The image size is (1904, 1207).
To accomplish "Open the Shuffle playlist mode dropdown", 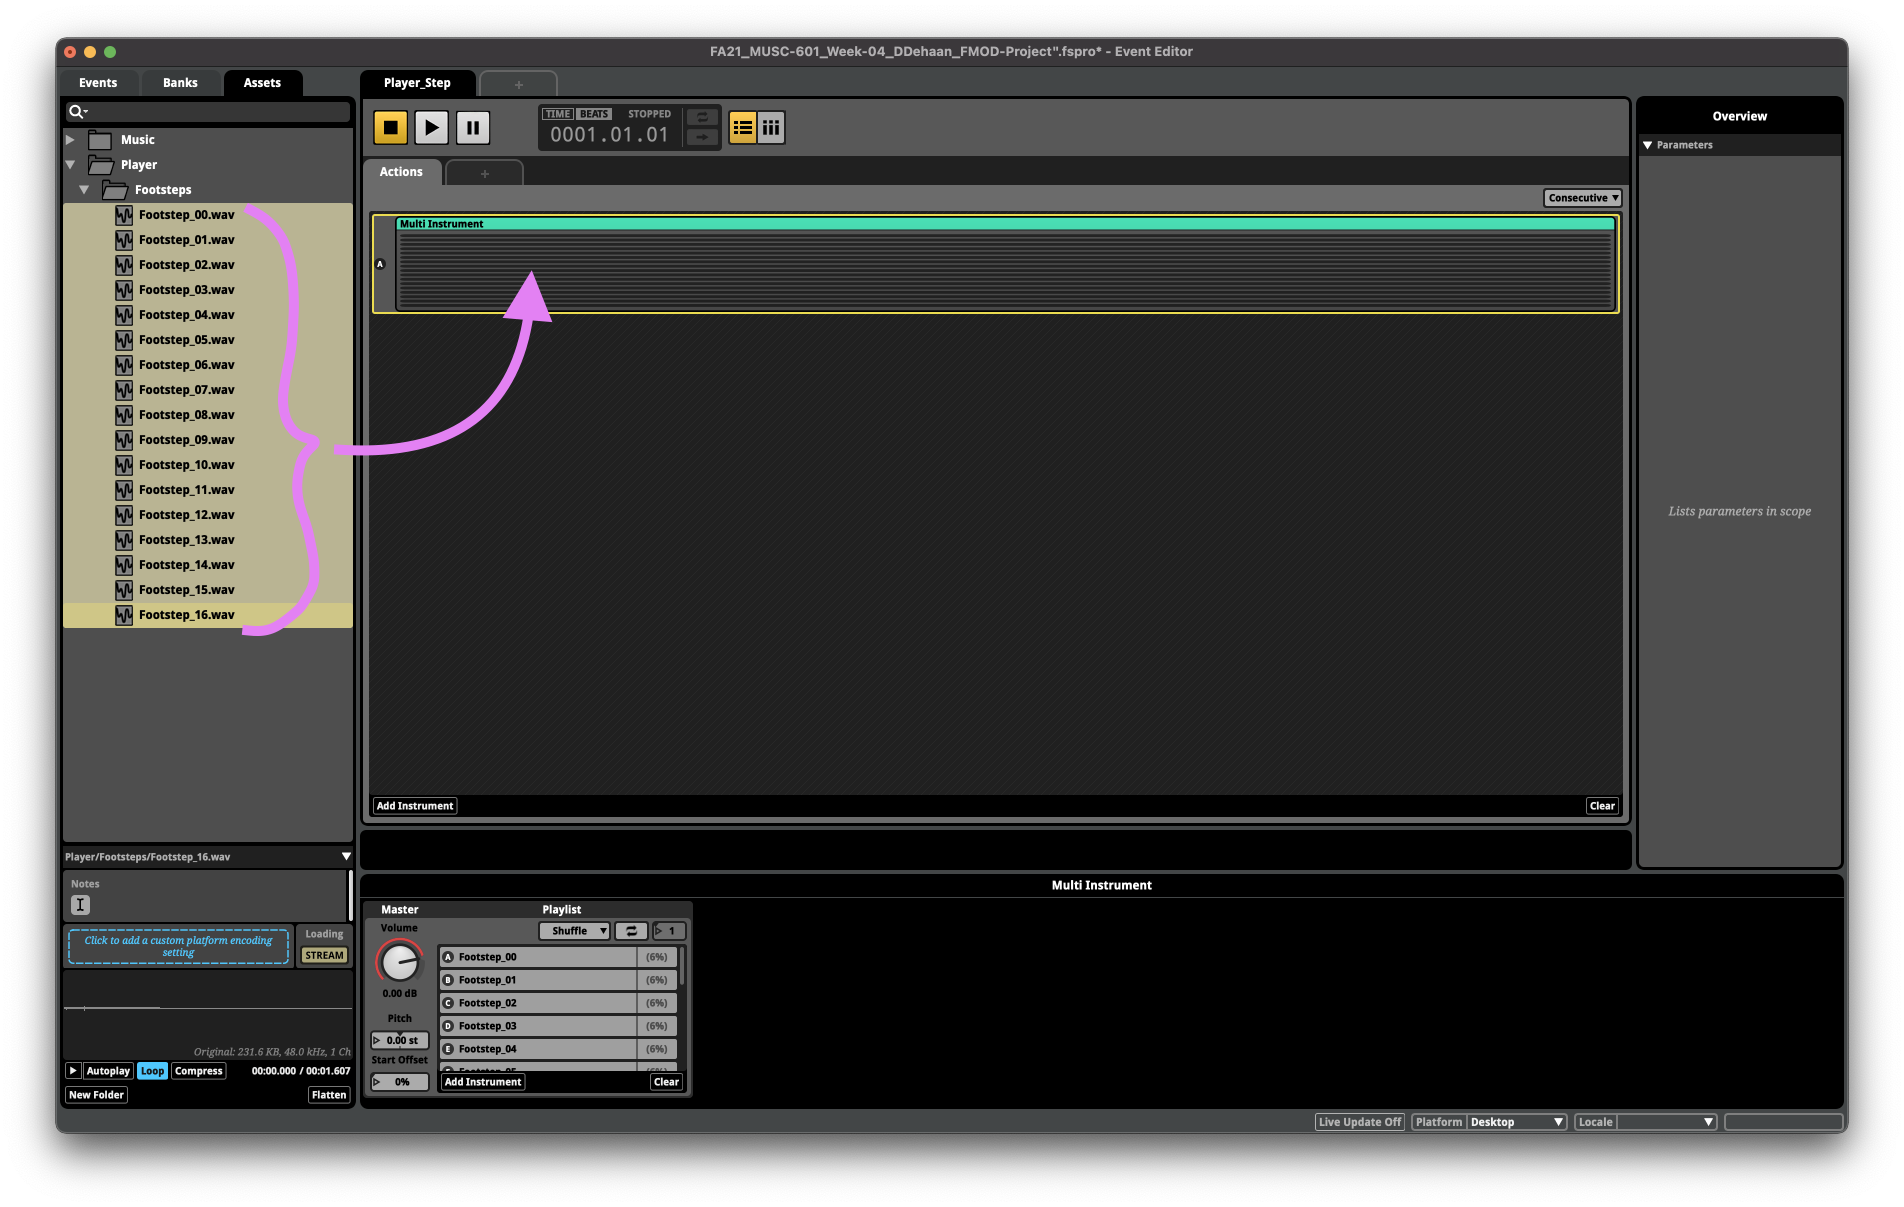I will 574,931.
